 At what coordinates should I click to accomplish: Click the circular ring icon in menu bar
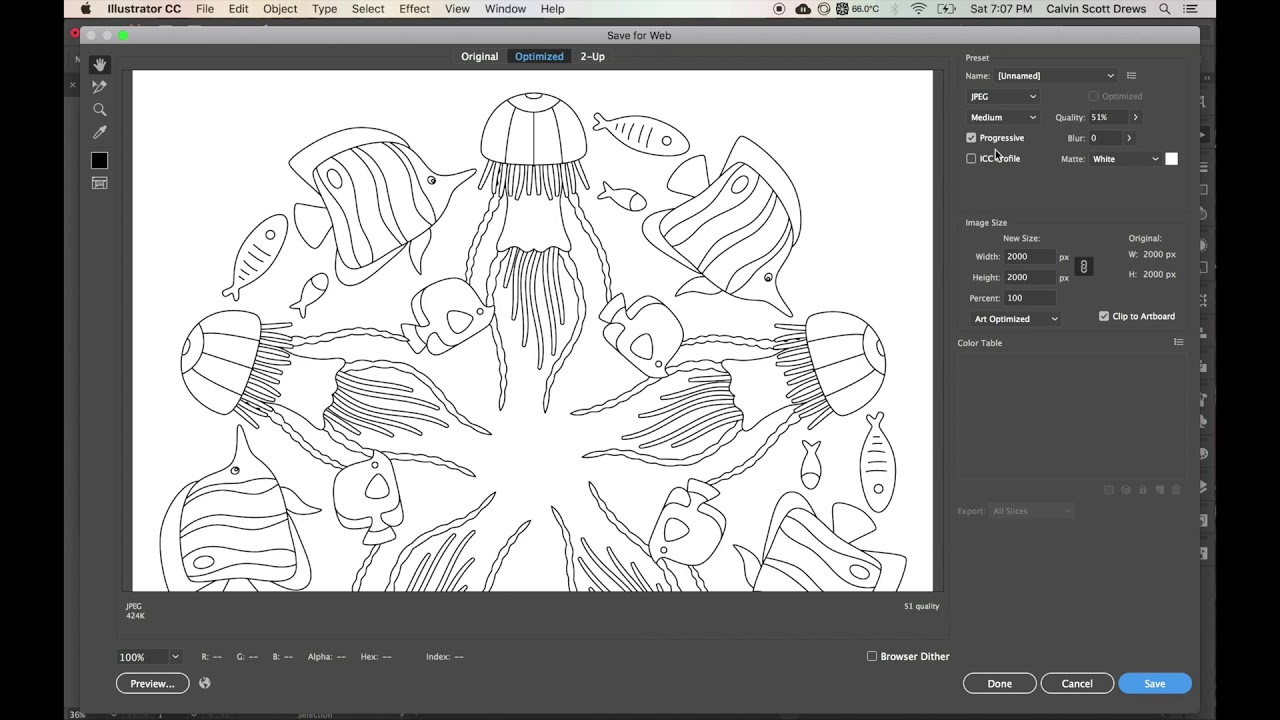[x=825, y=9]
